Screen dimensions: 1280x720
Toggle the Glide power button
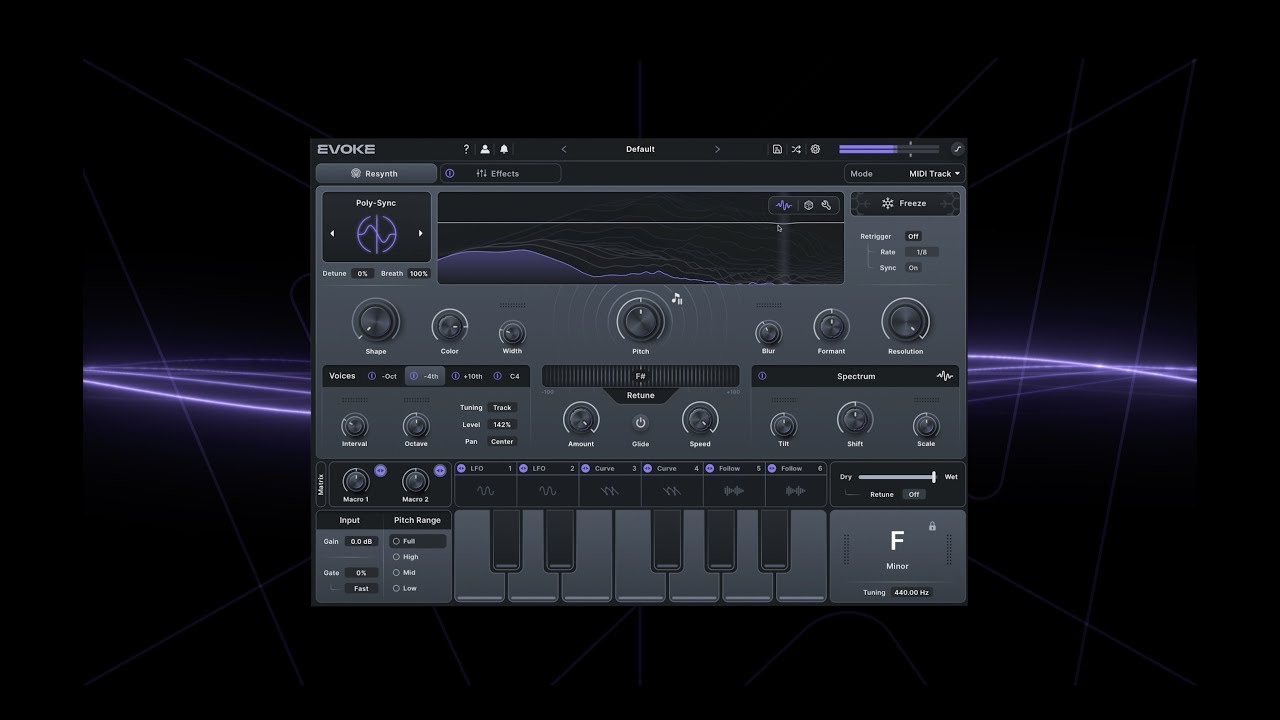click(640, 422)
